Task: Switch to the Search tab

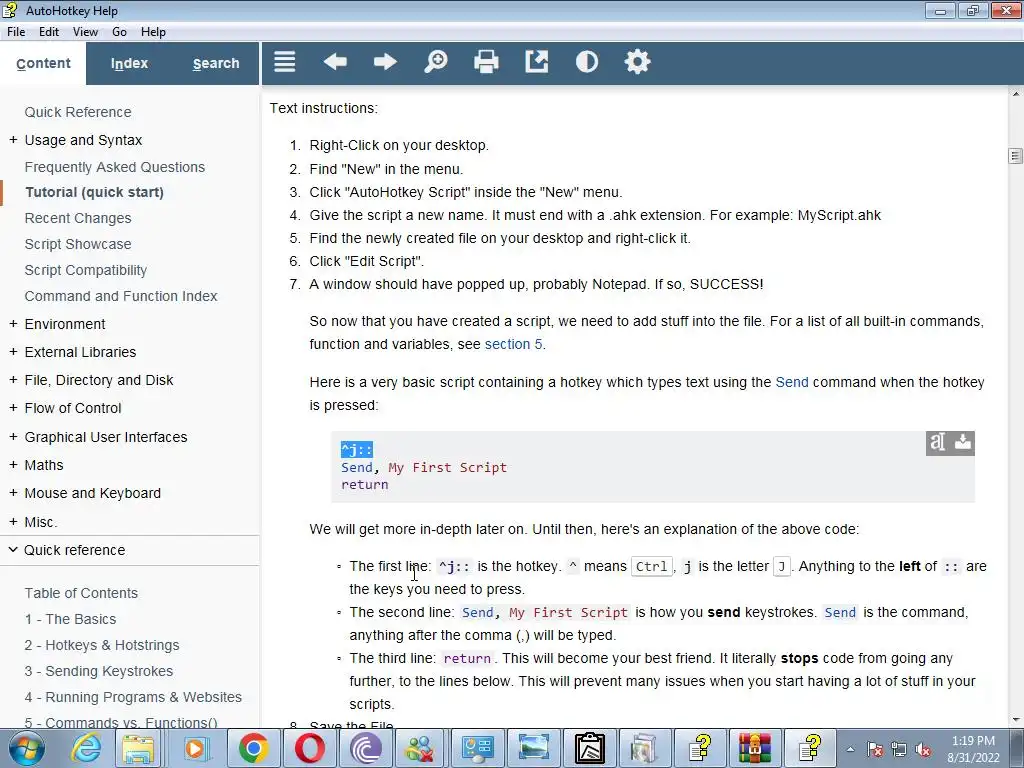Action: tap(216, 63)
